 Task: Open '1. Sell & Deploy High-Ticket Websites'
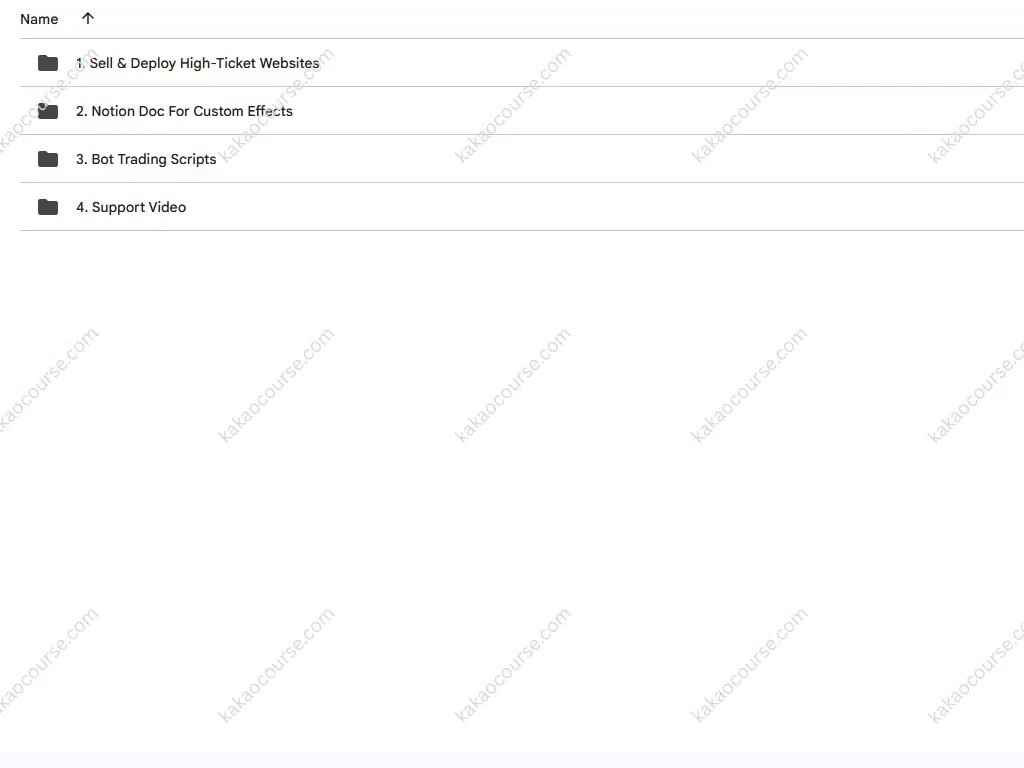point(197,63)
